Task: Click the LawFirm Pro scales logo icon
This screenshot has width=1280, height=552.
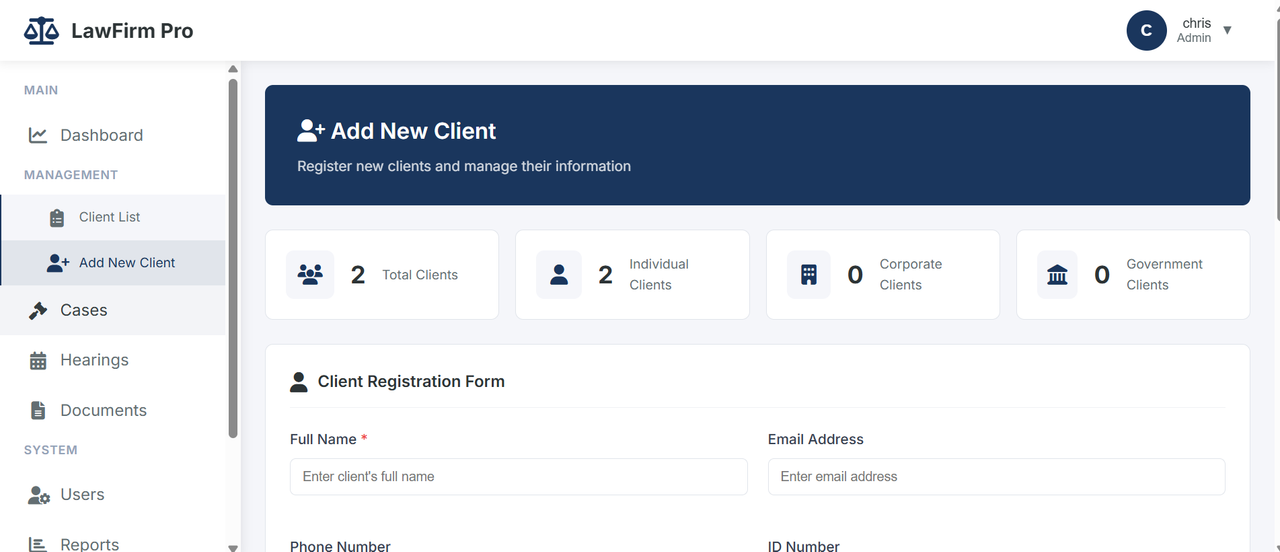Action: [42, 31]
